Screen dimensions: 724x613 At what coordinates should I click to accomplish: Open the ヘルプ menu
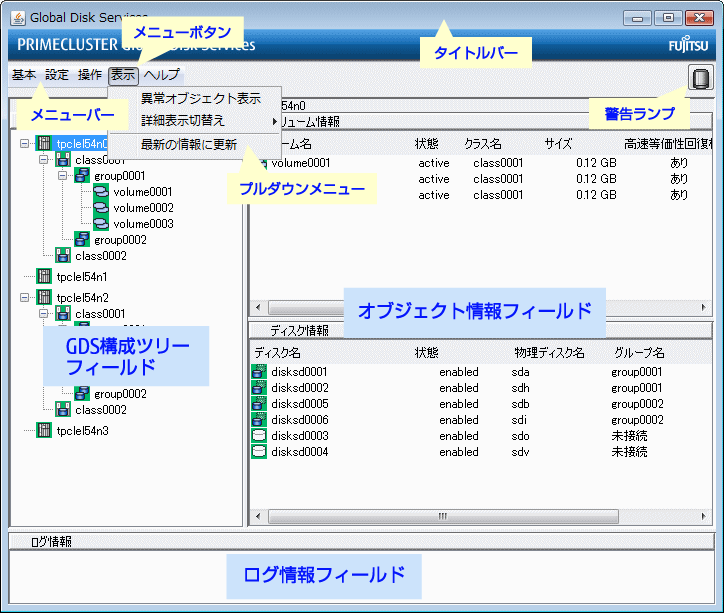[x=162, y=75]
